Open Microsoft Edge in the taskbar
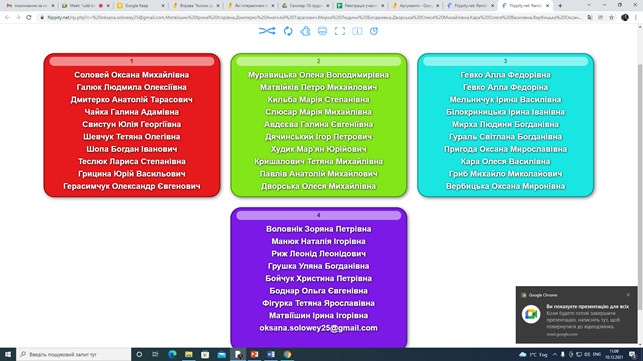643x361 pixels. [x=172, y=354]
